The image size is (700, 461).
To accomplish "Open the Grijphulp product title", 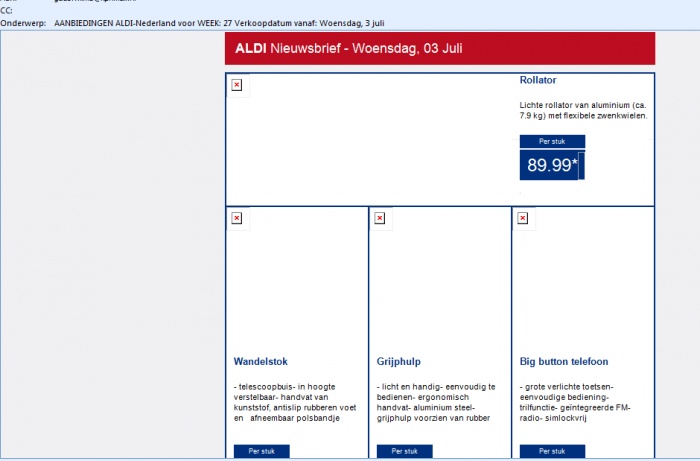I will coord(398,361).
